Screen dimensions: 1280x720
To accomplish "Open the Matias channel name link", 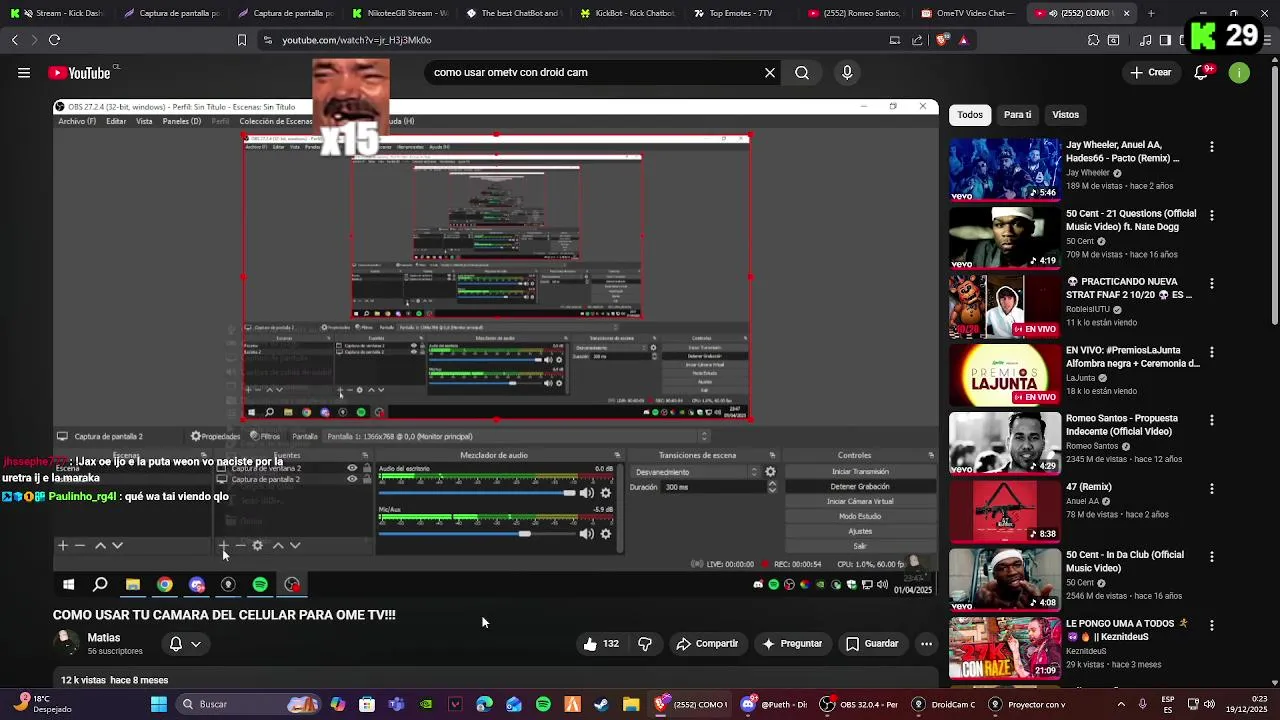I will click(x=104, y=638).
